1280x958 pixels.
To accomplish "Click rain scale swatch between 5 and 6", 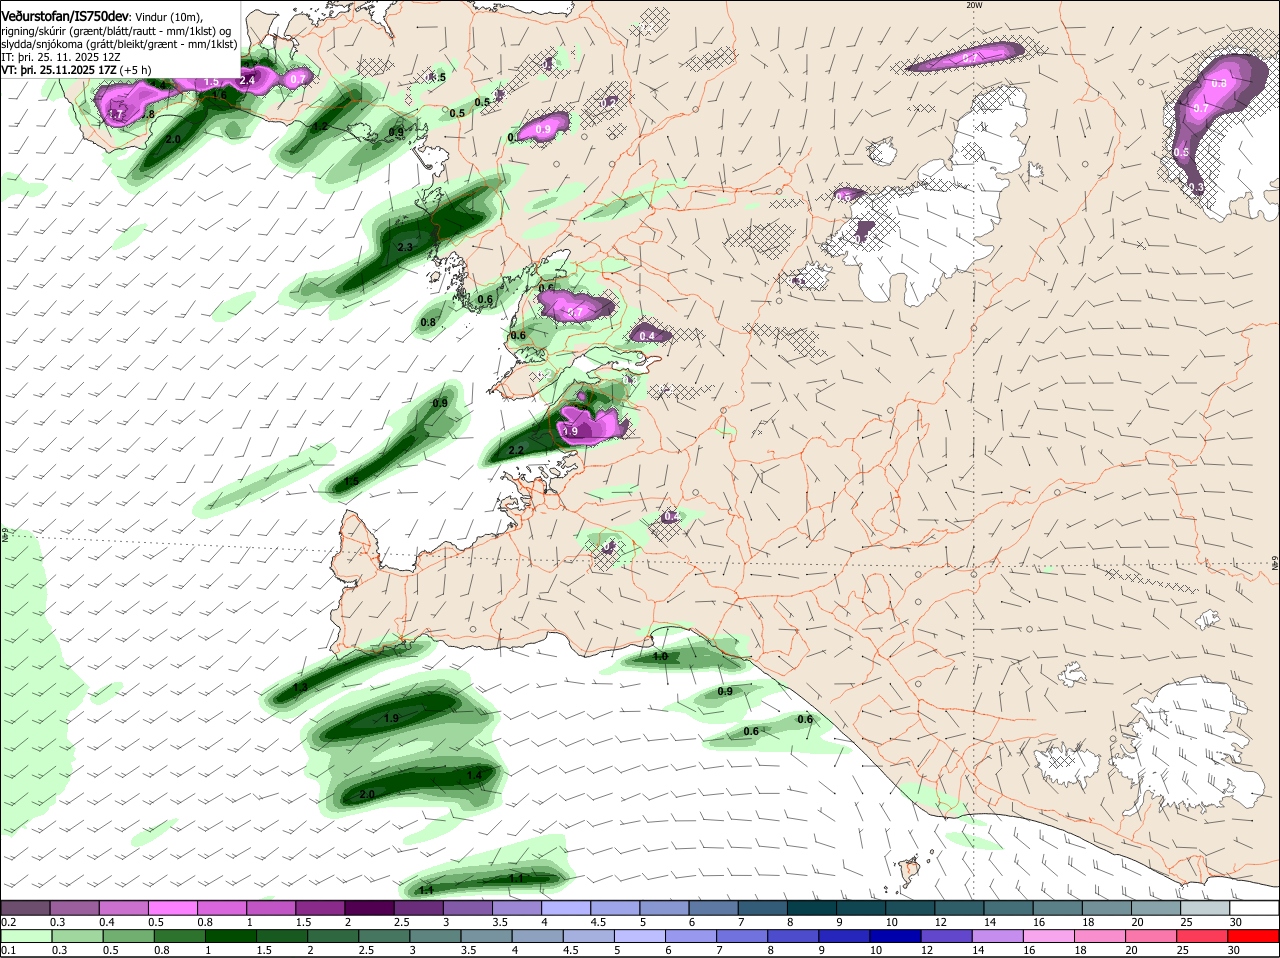I will click(640, 936).
